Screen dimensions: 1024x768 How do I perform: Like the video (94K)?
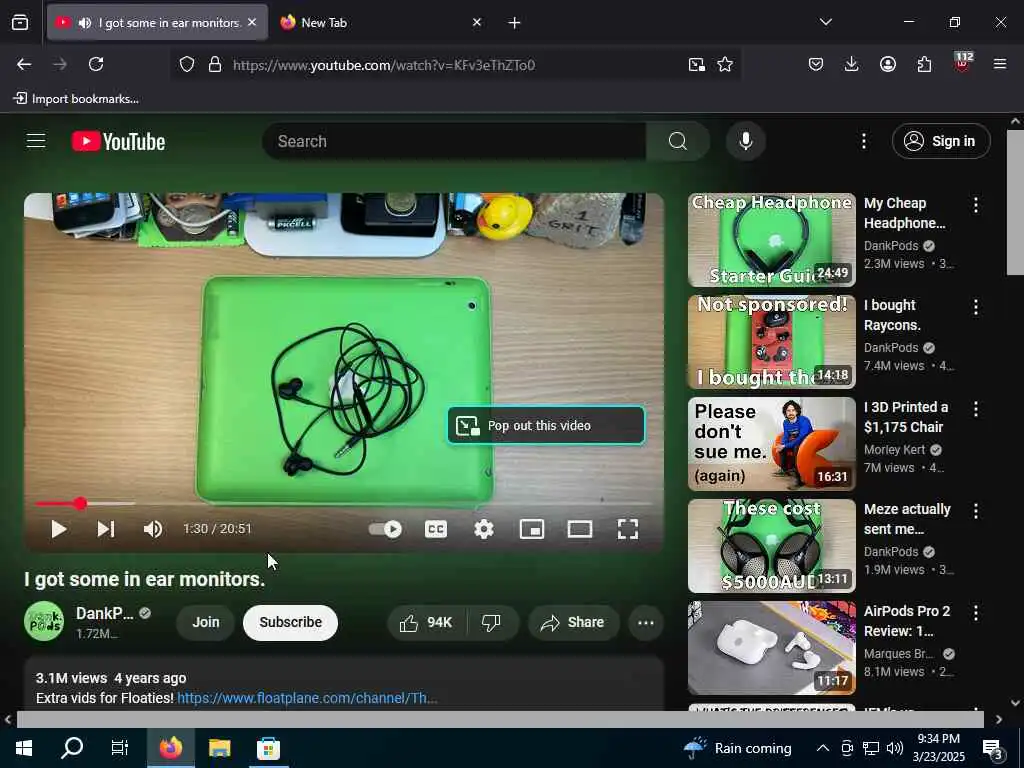point(427,622)
